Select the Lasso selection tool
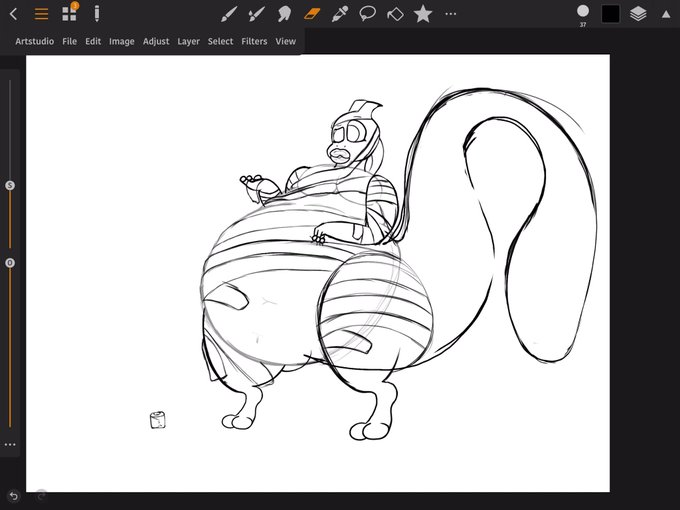 coord(367,14)
